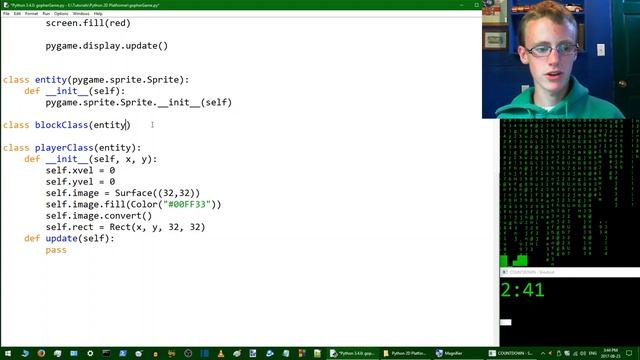Click the self.image.convert() line

[x=98, y=216]
